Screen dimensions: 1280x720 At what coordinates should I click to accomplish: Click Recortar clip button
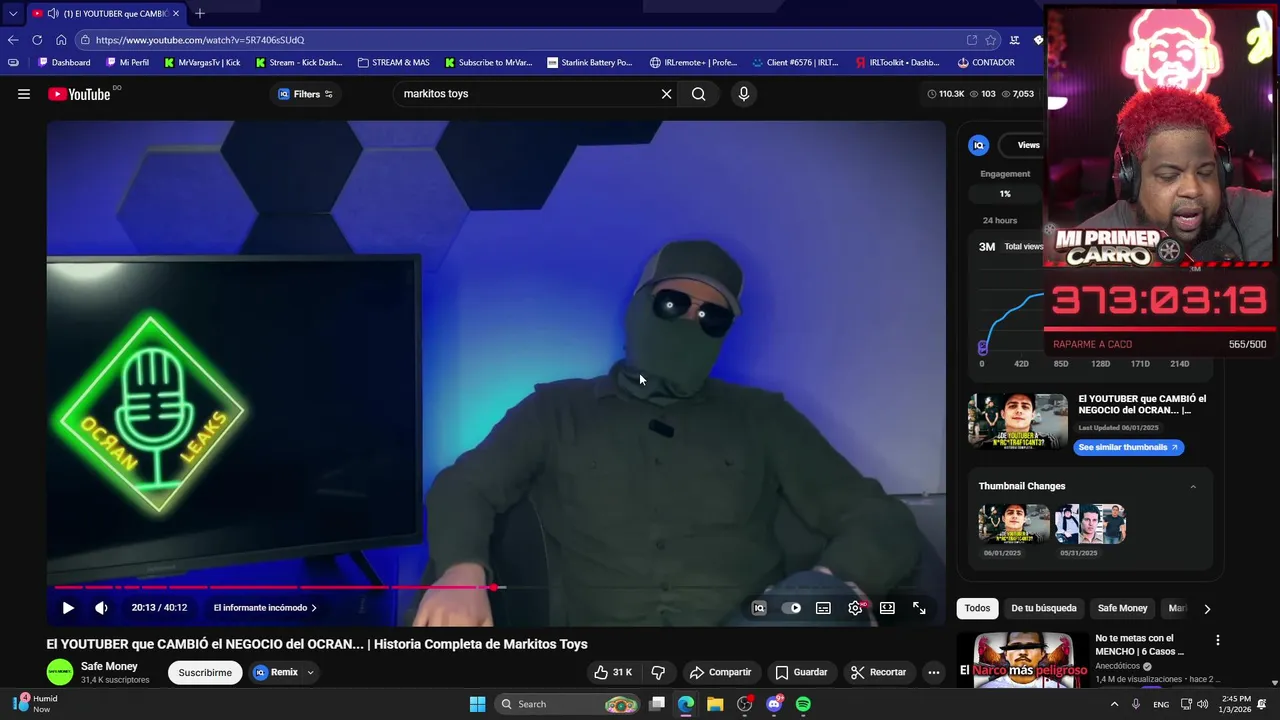click(x=877, y=672)
